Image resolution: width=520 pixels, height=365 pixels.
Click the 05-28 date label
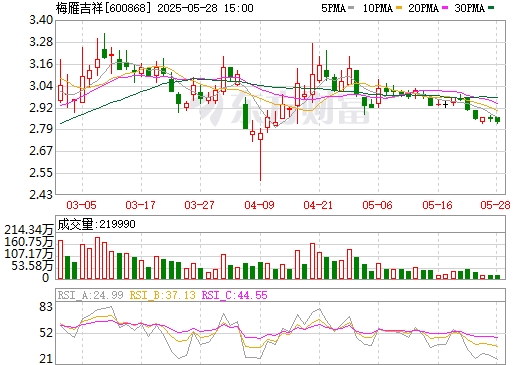coord(495,205)
